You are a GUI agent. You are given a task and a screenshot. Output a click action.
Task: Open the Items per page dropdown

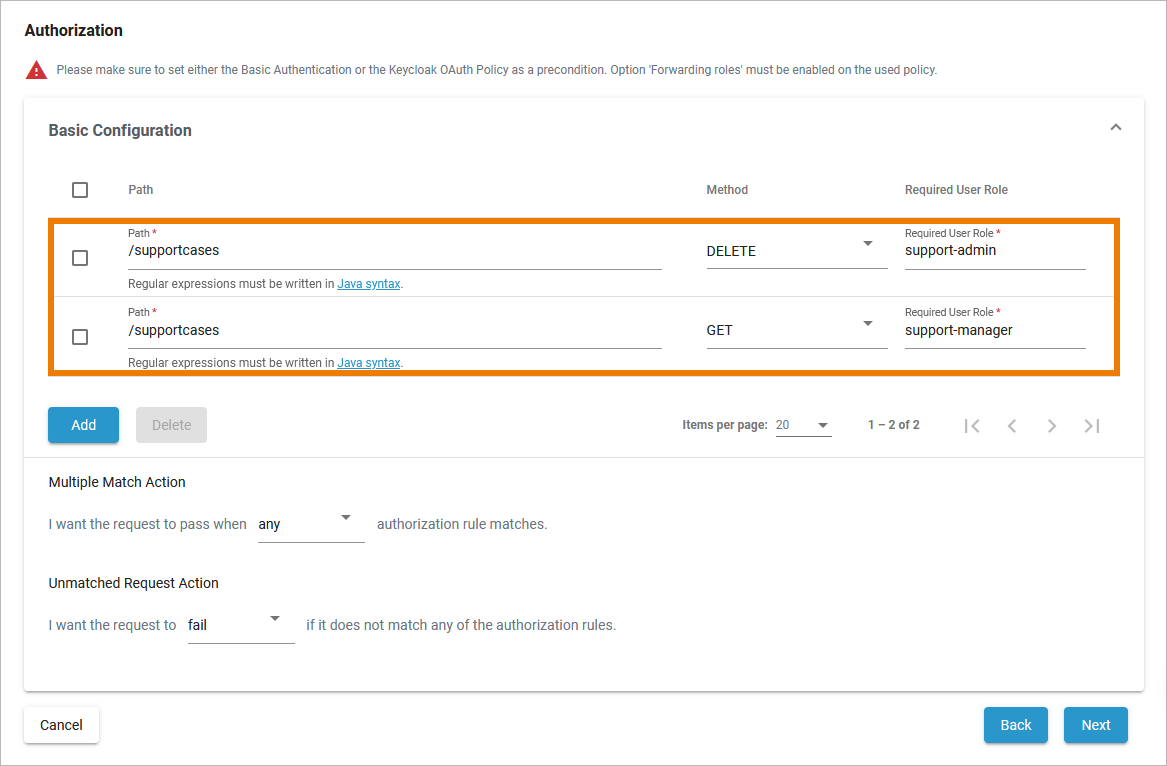[x=803, y=424]
